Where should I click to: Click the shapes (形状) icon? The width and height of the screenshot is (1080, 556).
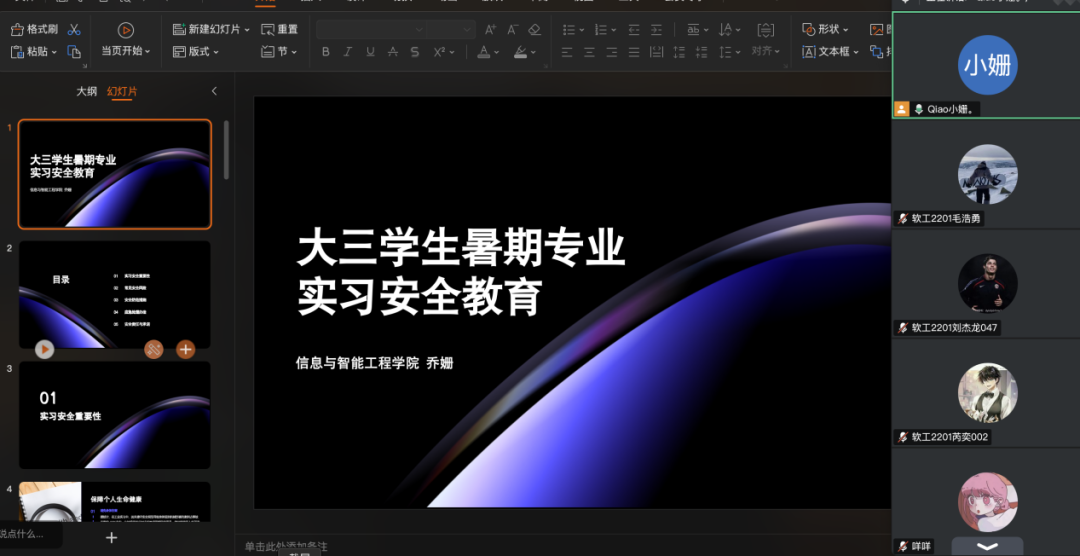pyautogui.click(x=809, y=30)
